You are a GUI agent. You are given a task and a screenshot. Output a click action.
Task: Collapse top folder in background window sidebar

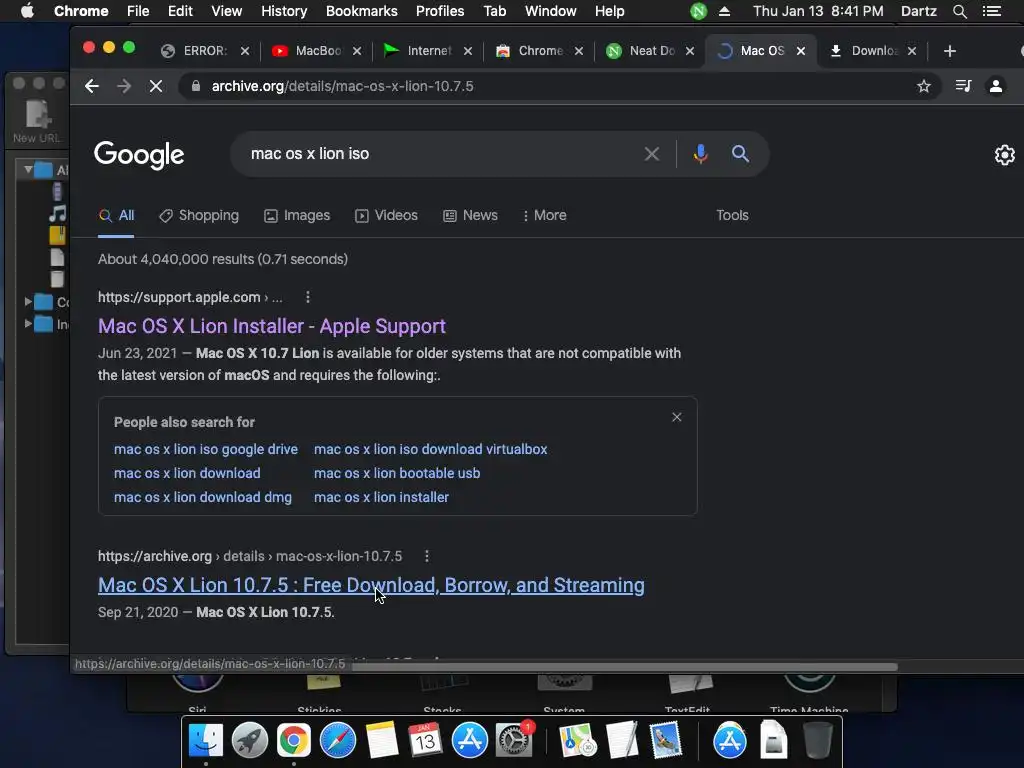[x=28, y=170]
